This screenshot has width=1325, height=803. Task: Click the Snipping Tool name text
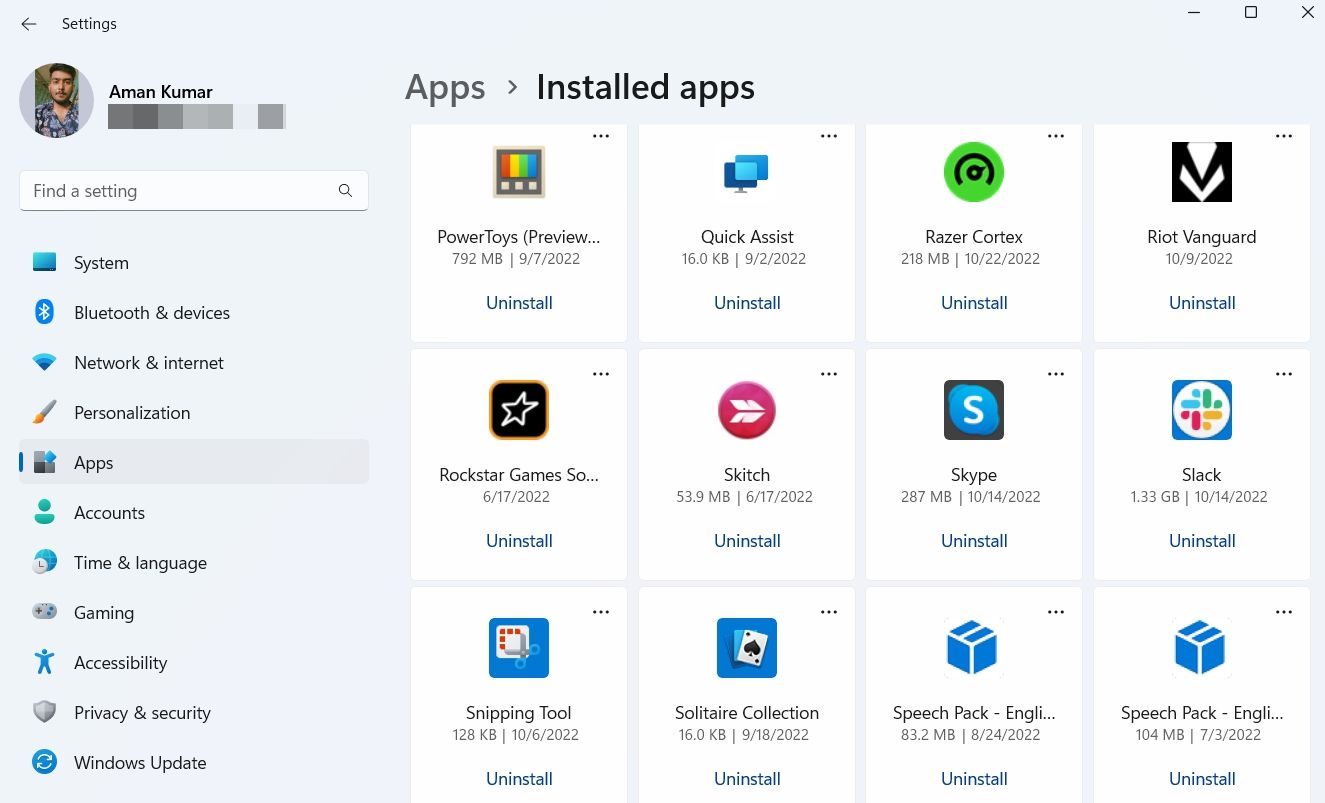click(519, 713)
